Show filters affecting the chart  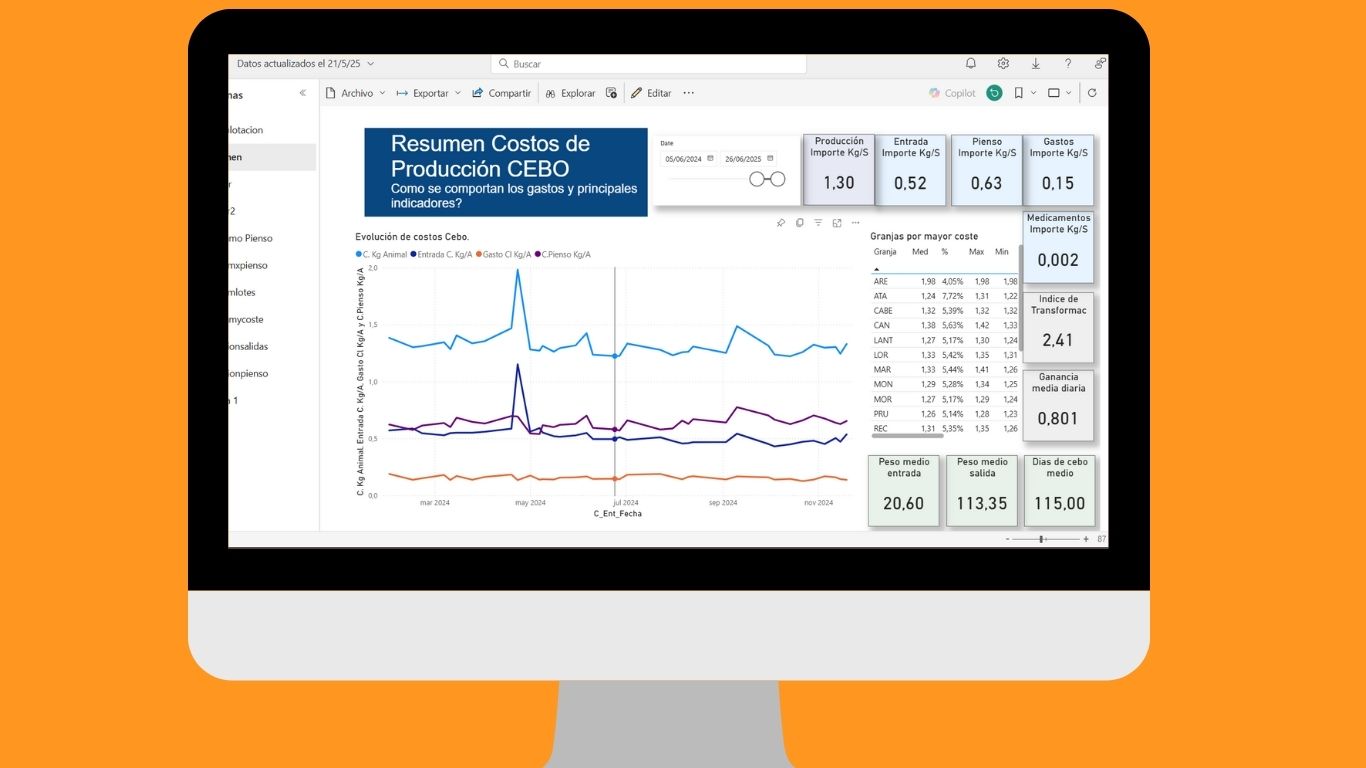(818, 223)
